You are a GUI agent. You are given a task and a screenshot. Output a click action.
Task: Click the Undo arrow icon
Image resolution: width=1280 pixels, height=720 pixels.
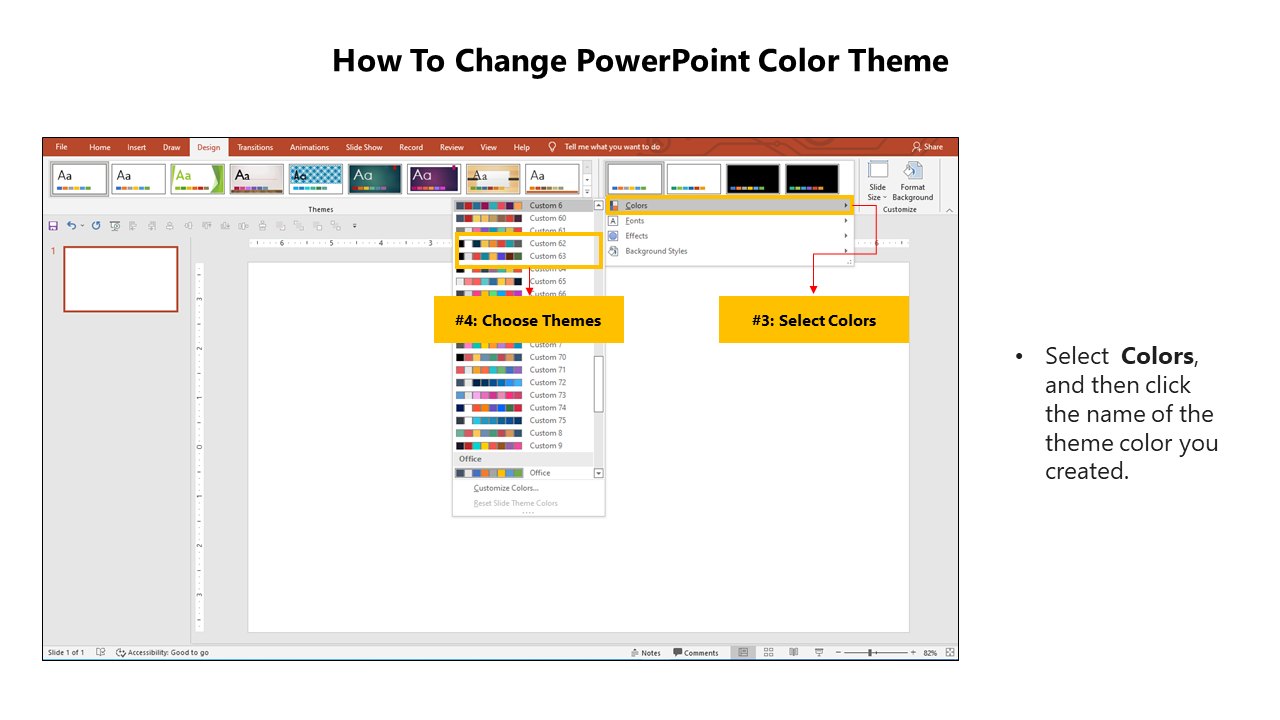click(71, 226)
